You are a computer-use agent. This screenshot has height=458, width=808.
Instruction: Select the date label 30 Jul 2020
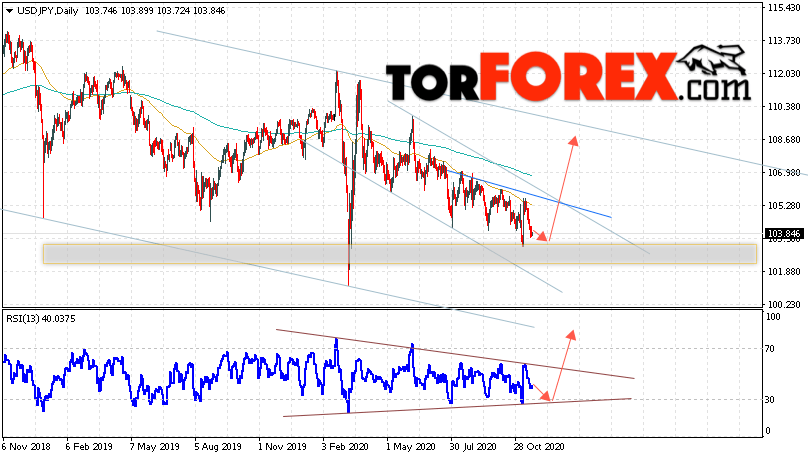473,446
